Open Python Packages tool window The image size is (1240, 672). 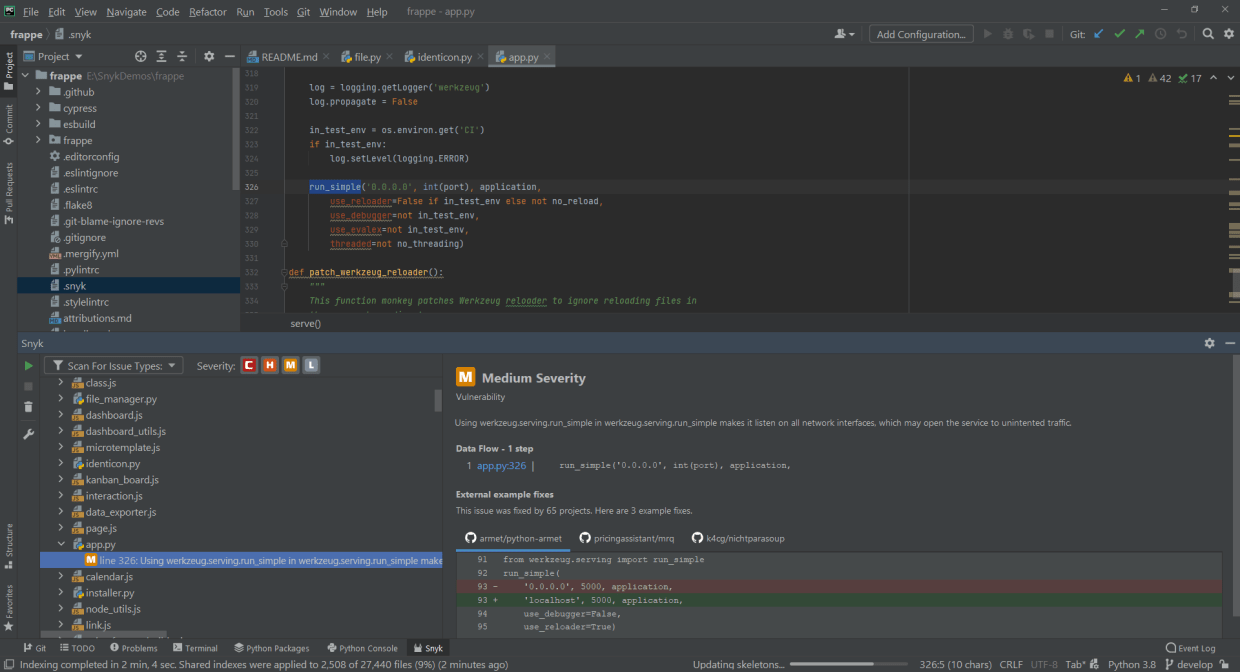pos(272,648)
